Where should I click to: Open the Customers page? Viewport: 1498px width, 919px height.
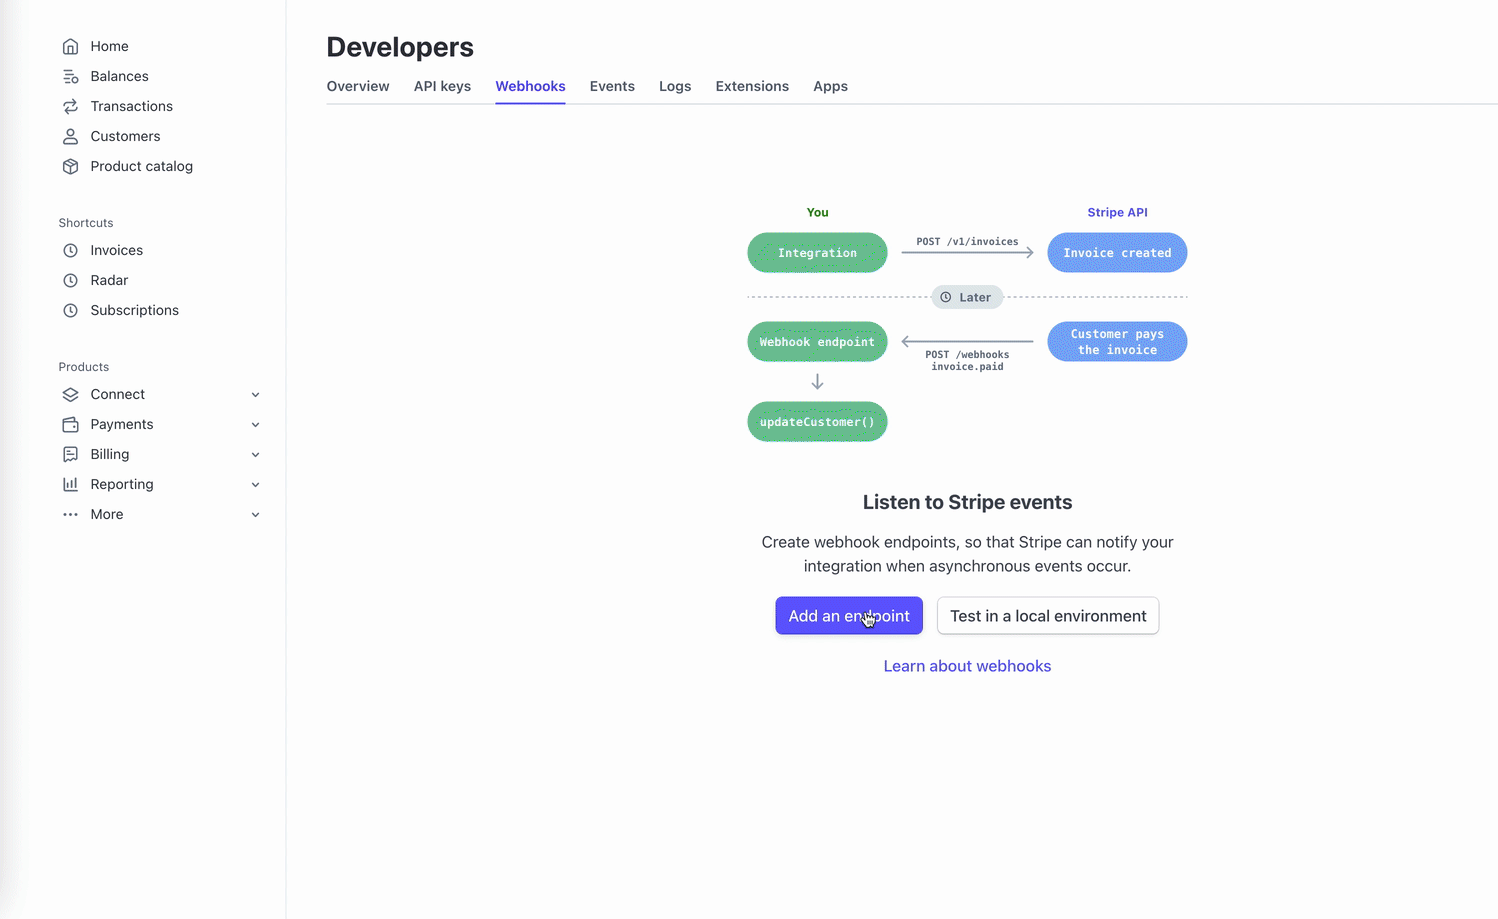[x=125, y=136]
